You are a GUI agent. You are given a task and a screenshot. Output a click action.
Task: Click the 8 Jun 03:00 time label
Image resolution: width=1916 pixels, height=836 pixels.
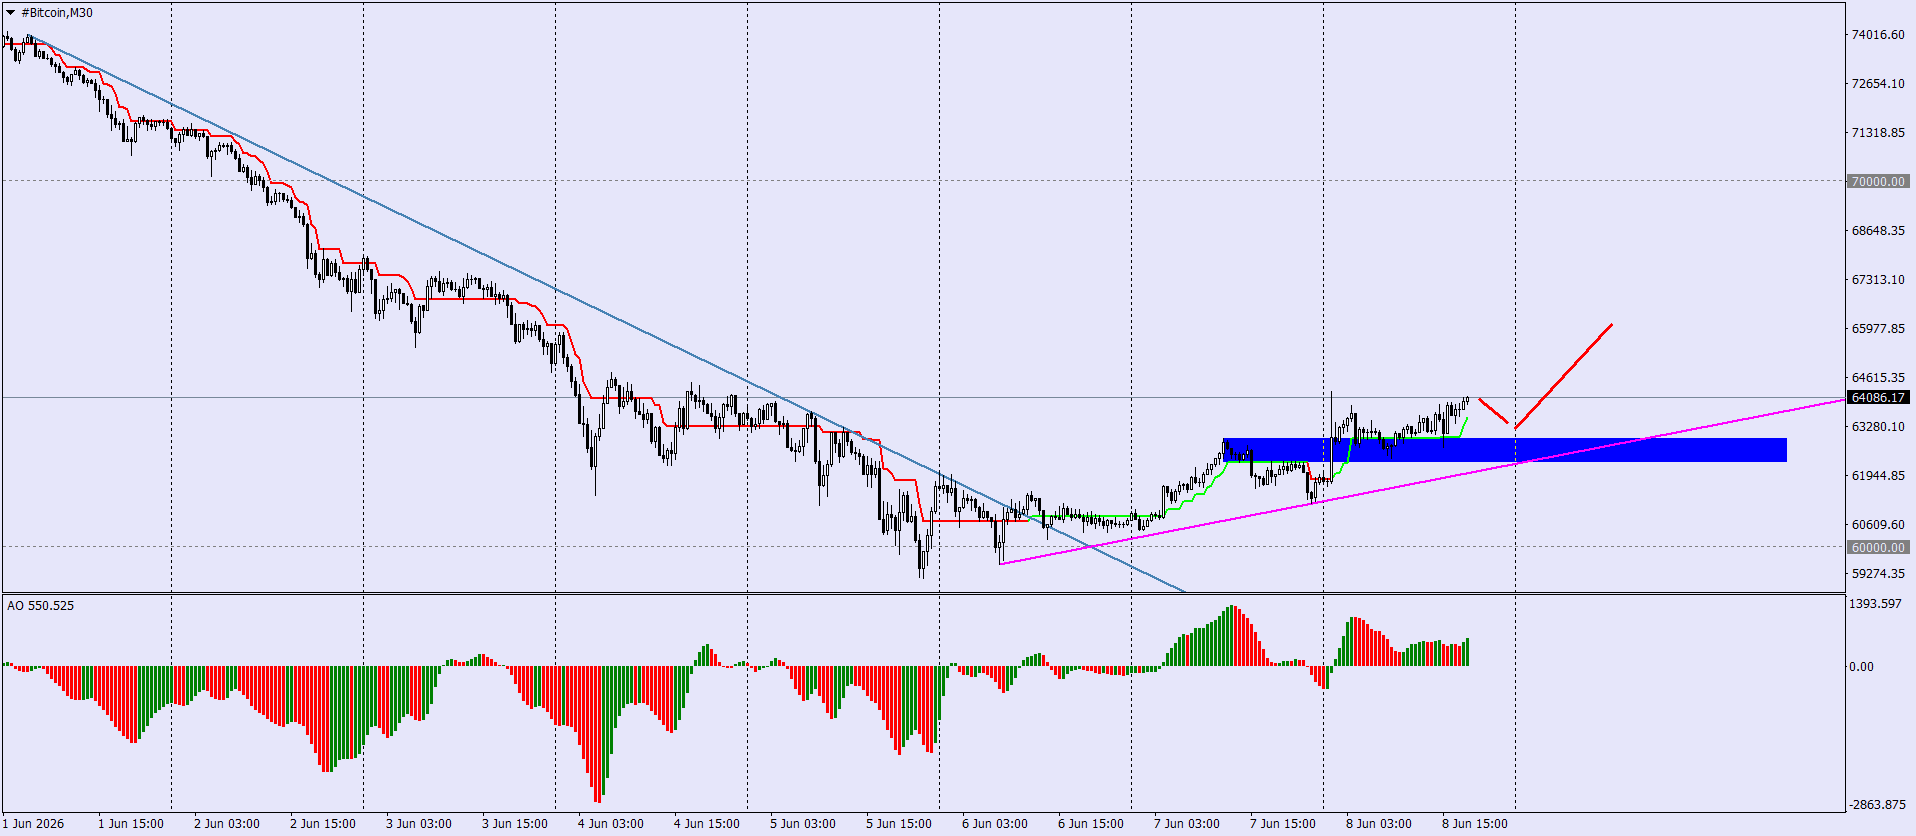click(x=1379, y=824)
